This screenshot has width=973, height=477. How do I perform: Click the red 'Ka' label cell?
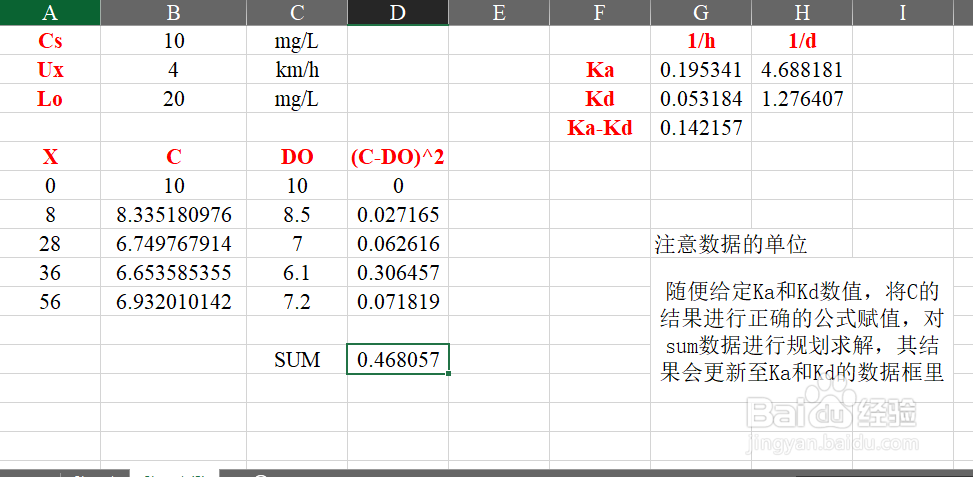click(x=600, y=69)
